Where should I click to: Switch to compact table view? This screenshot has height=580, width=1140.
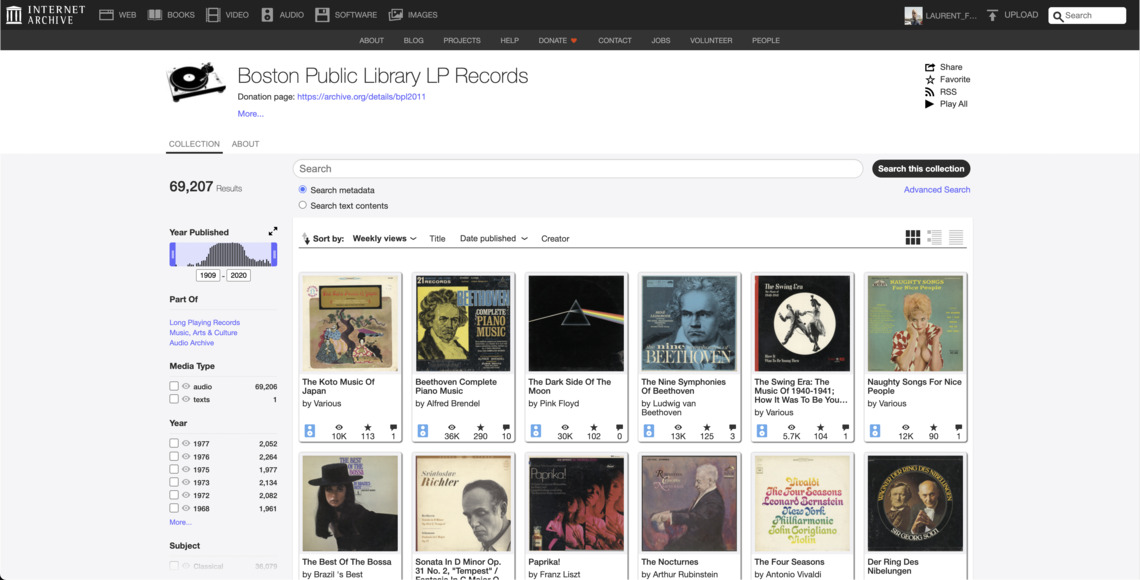tap(957, 237)
